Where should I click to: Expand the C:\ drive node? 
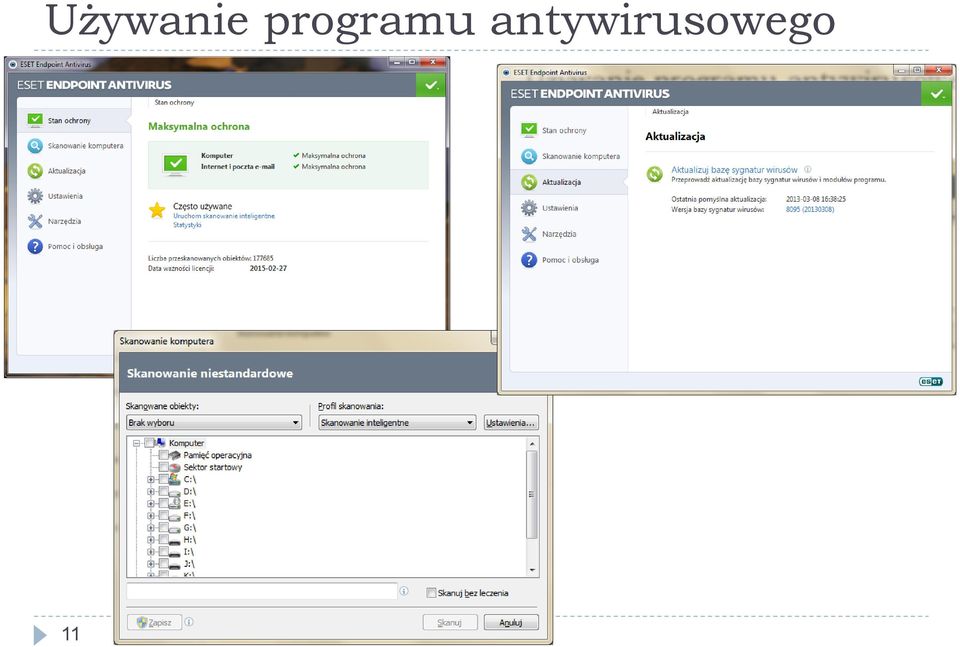[151, 479]
